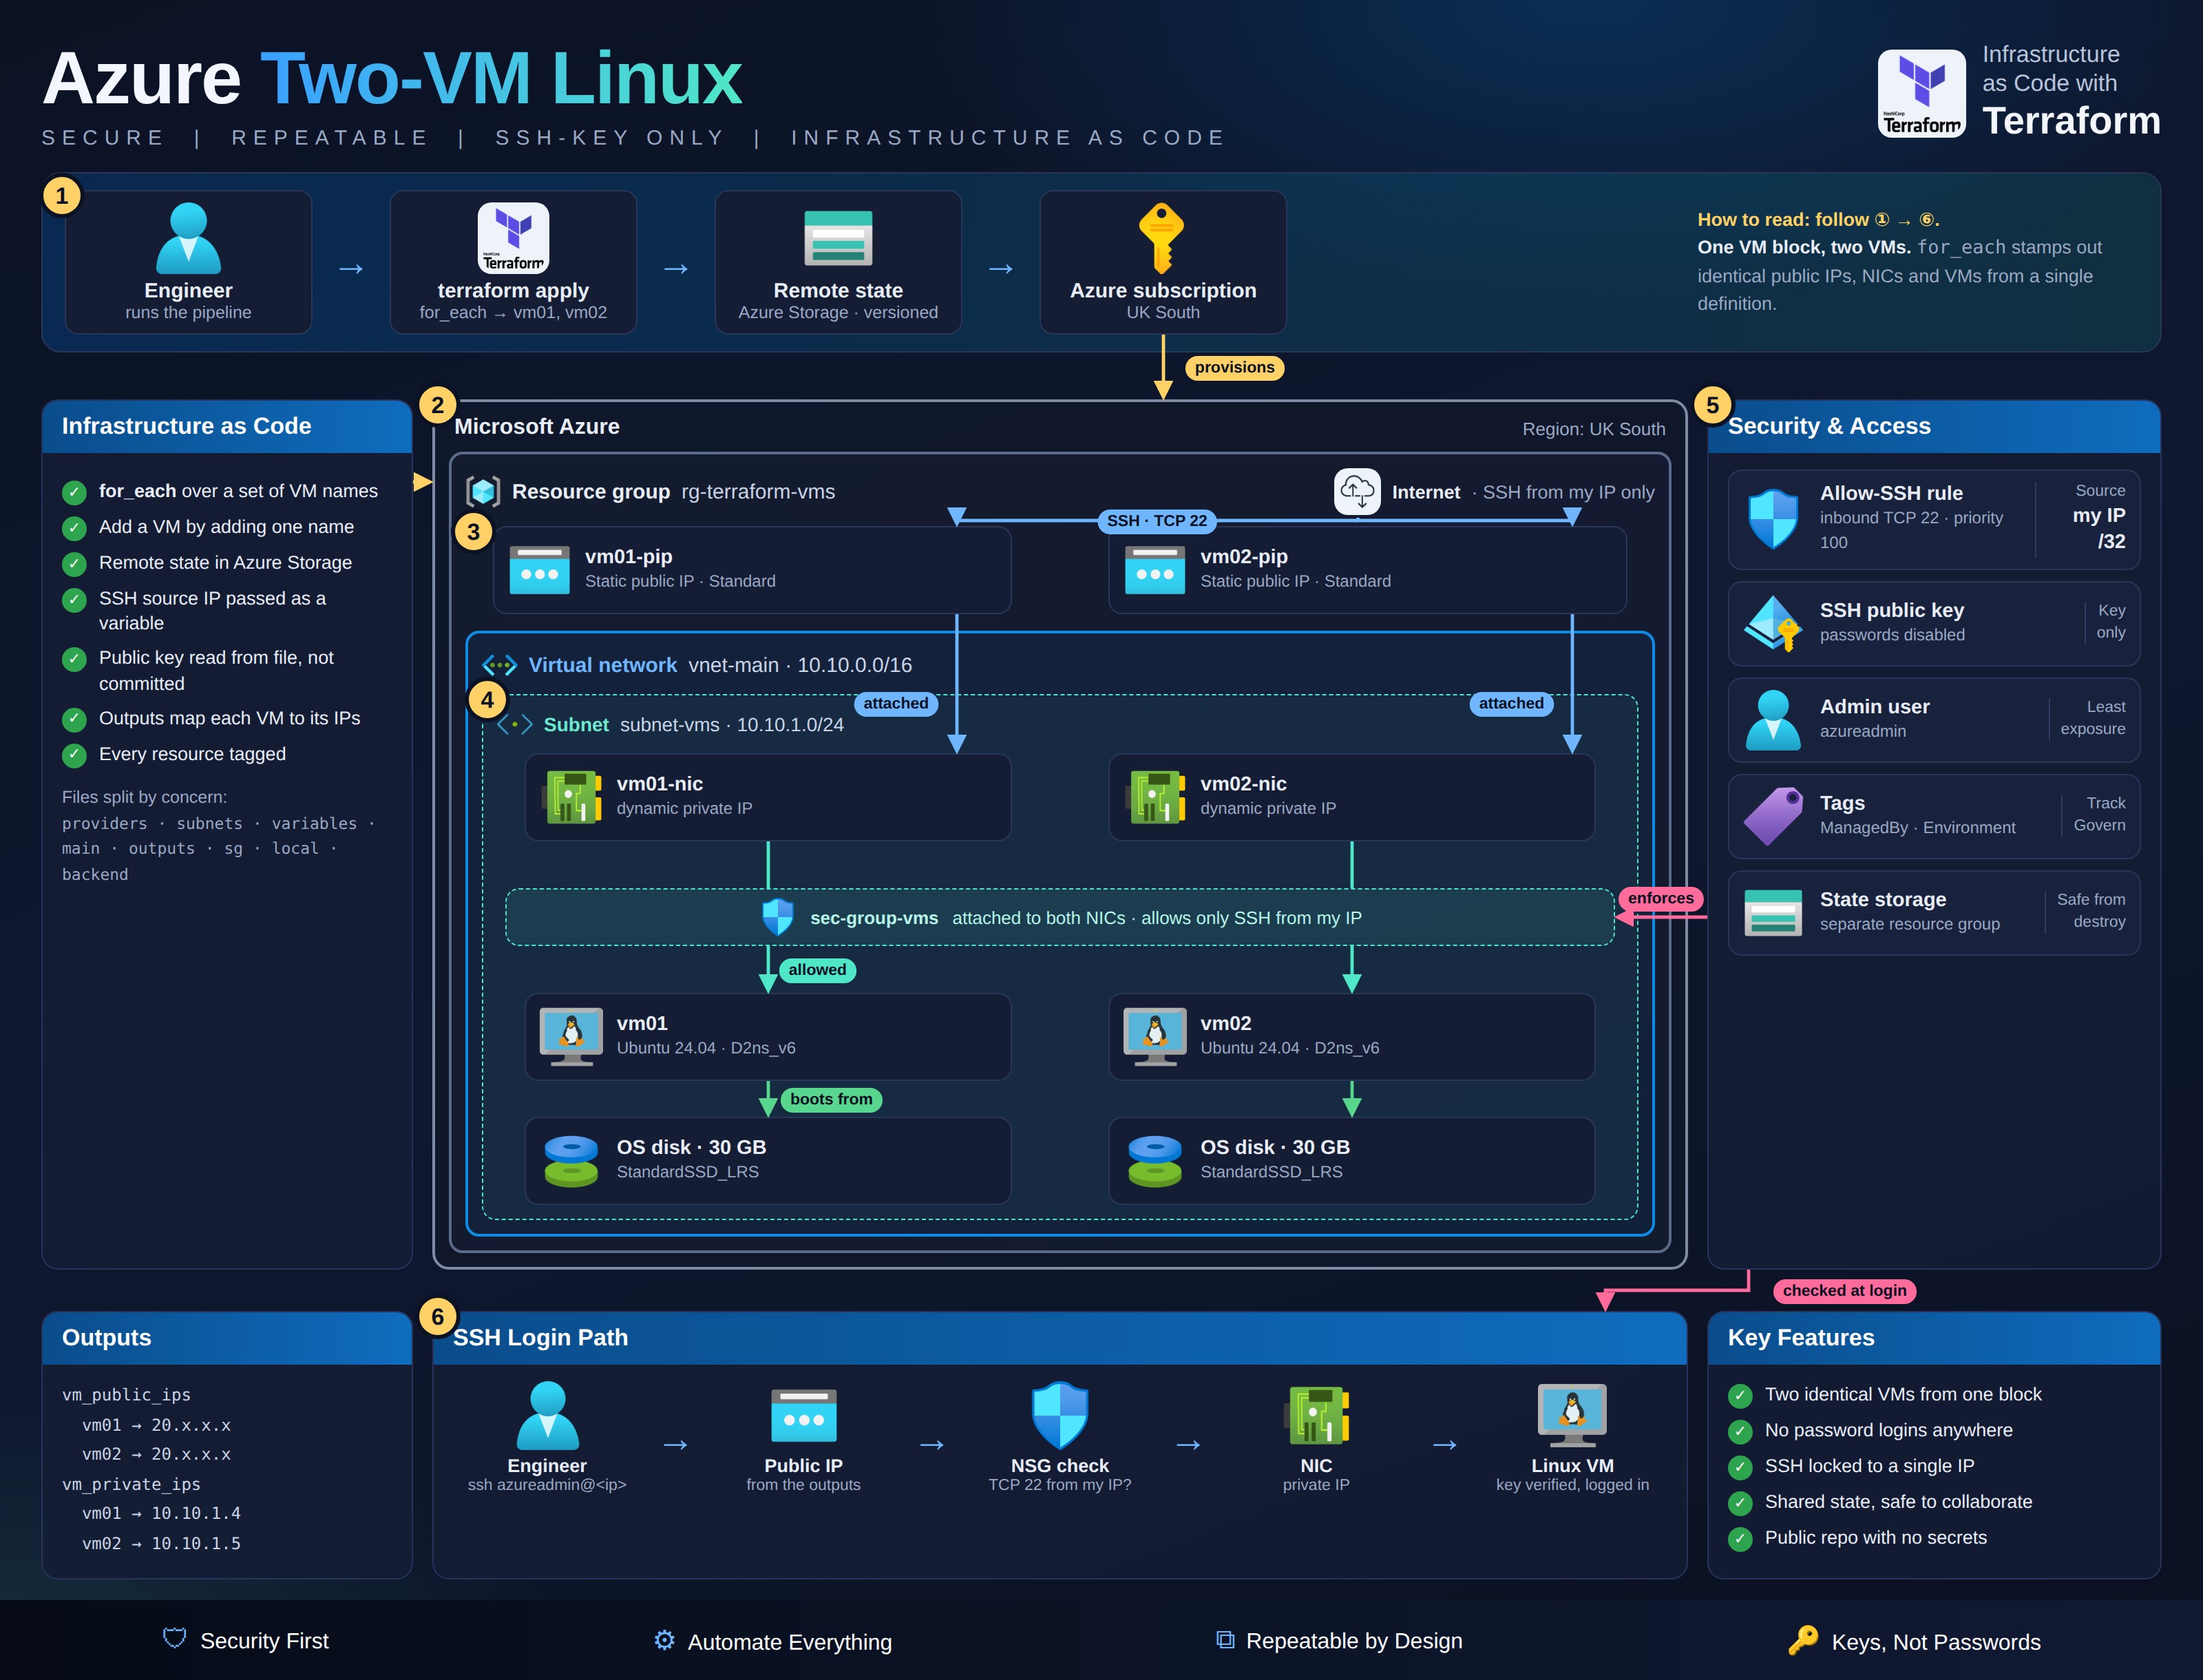The width and height of the screenshot is (2203, 1680).
Task: Click the vm02 Linux monitor icon
Action: pyautogui.click(x=1155, y=1036)
